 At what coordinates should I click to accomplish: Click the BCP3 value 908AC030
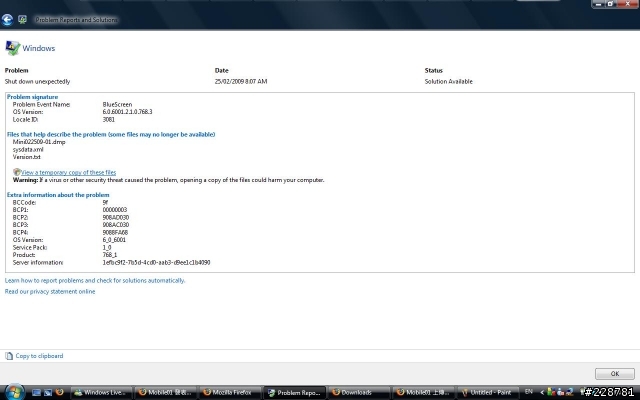(x=116, y=225)
